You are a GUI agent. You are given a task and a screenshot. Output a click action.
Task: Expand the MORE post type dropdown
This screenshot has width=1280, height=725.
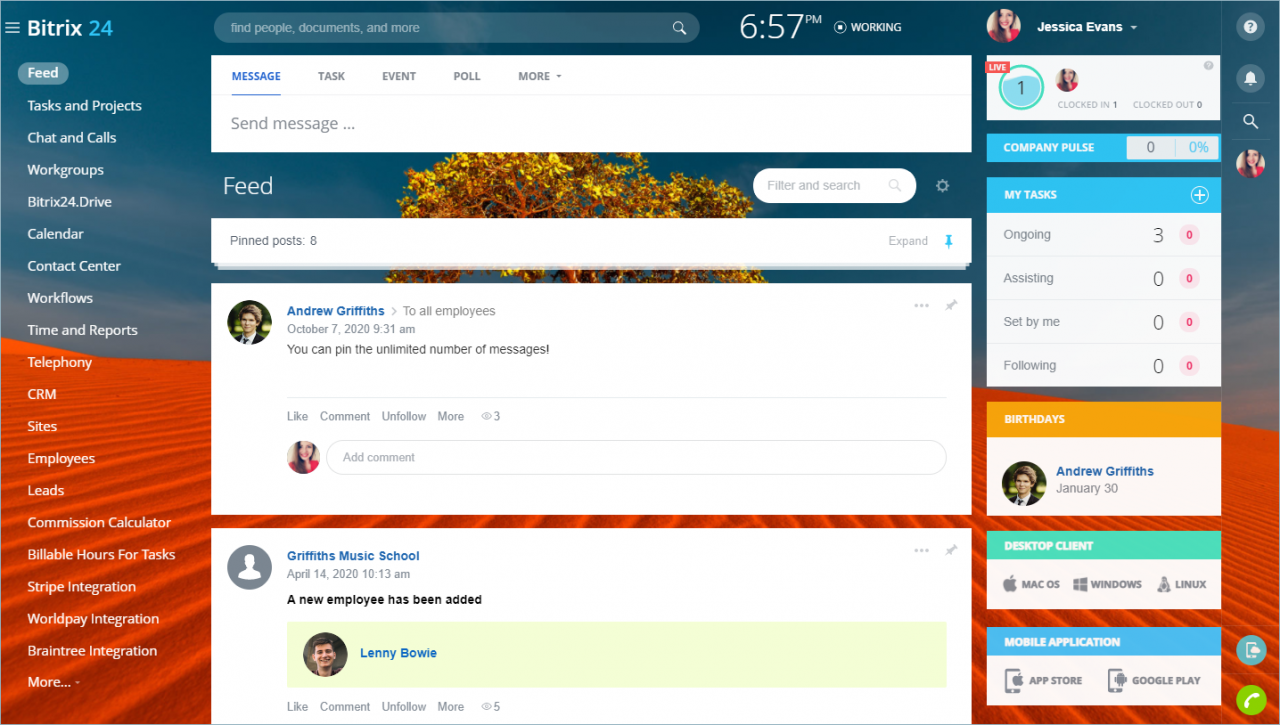coord(540,76)
